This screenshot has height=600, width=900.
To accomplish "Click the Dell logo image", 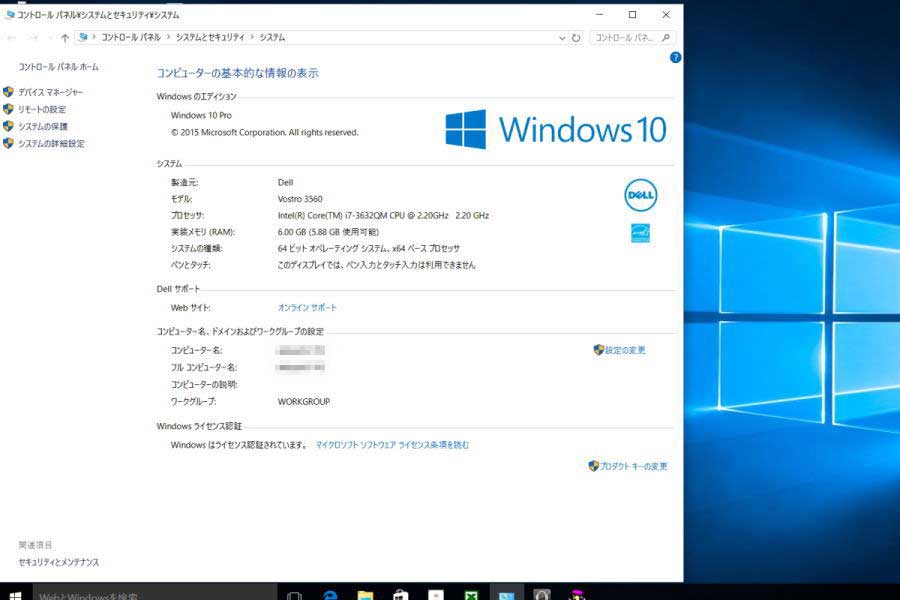I will tap(641, 195).
